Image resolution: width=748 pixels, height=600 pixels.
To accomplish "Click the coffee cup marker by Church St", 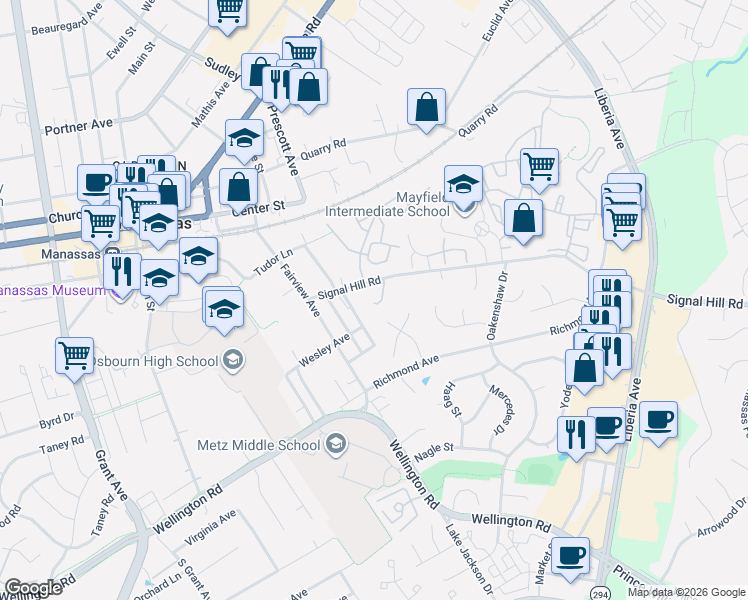I will [95, 186].
